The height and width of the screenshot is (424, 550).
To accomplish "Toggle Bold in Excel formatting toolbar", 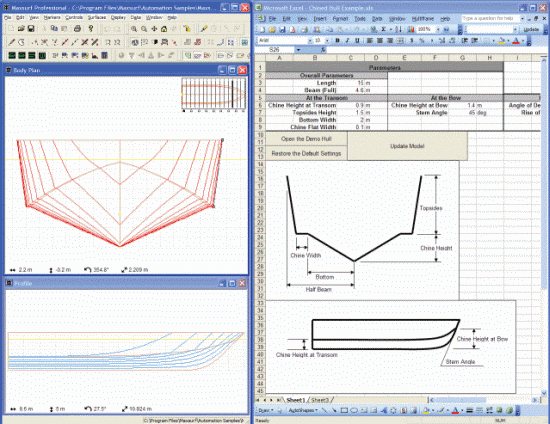I will [337, 41].
